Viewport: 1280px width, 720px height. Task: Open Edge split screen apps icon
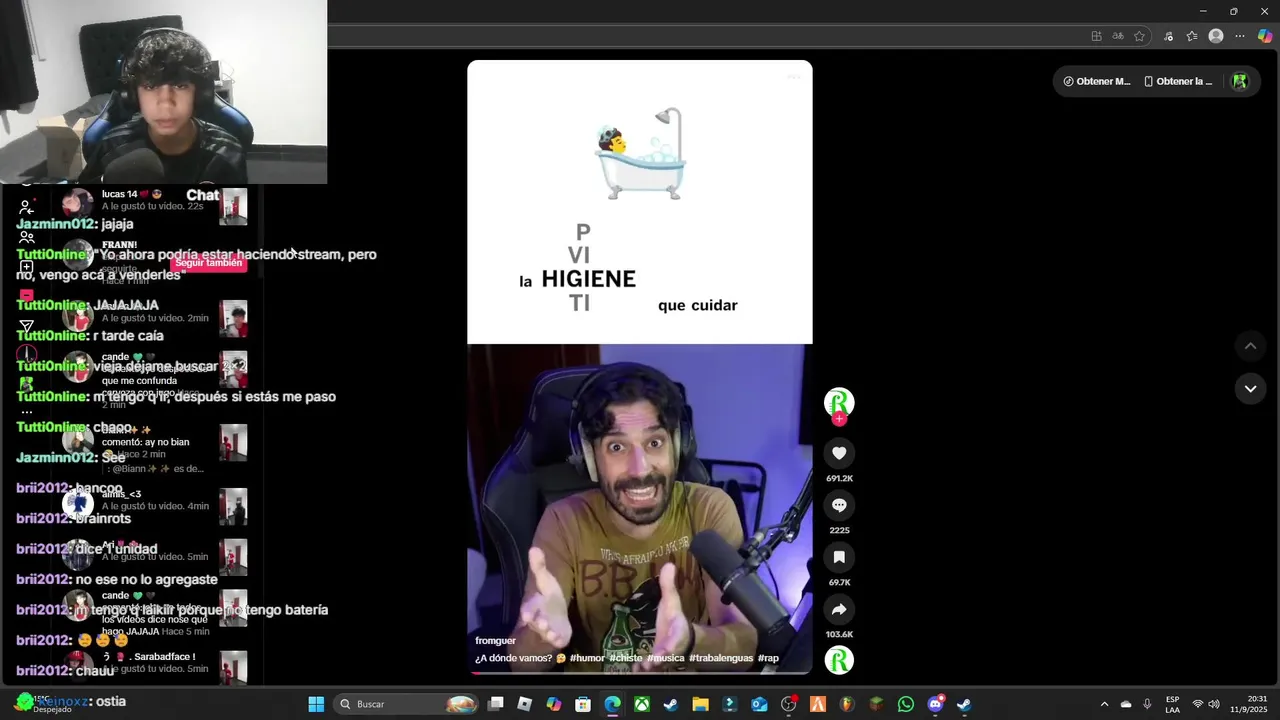coord(1096,36)
